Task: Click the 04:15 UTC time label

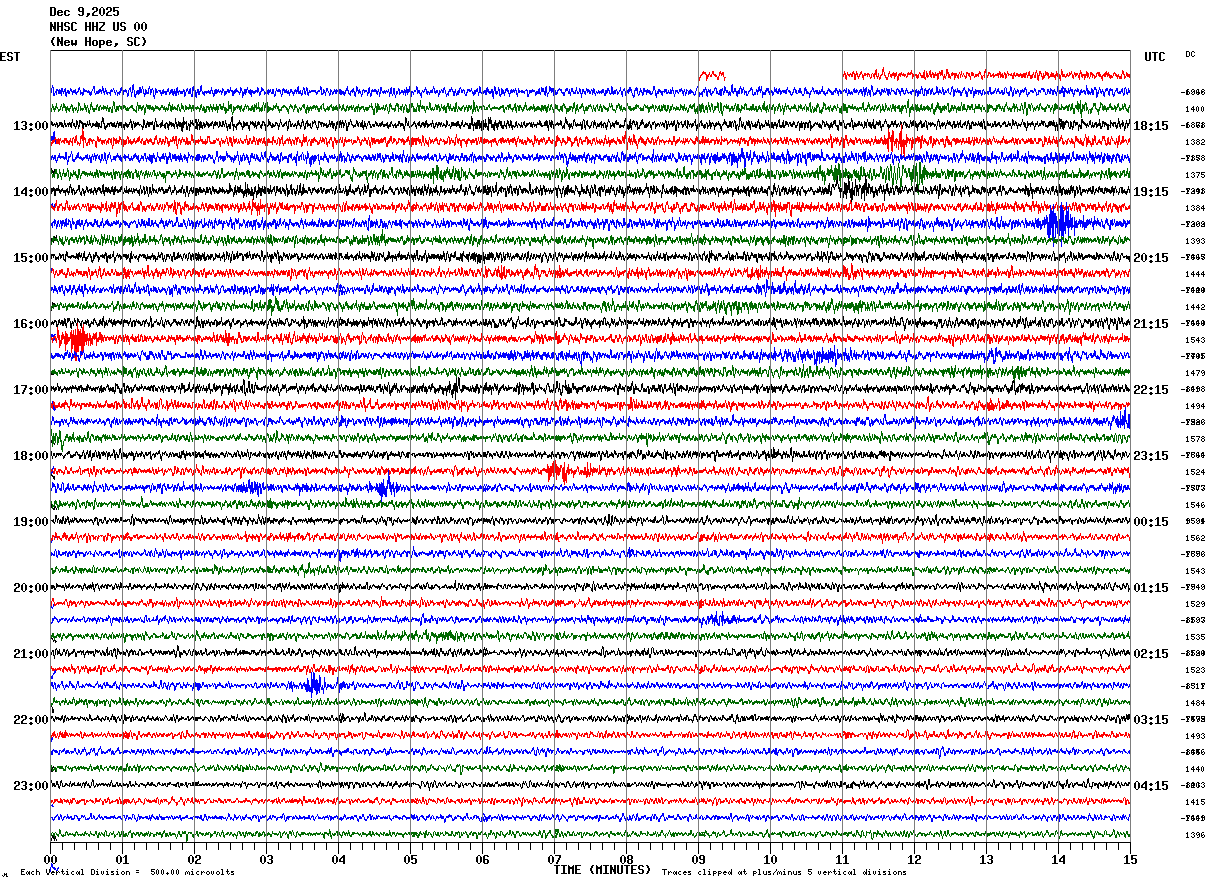Action: (x=1151, y=785)
